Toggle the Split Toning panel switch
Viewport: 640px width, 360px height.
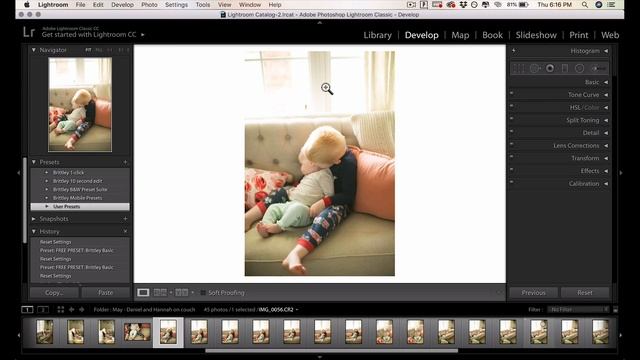[x=512, y=119]
